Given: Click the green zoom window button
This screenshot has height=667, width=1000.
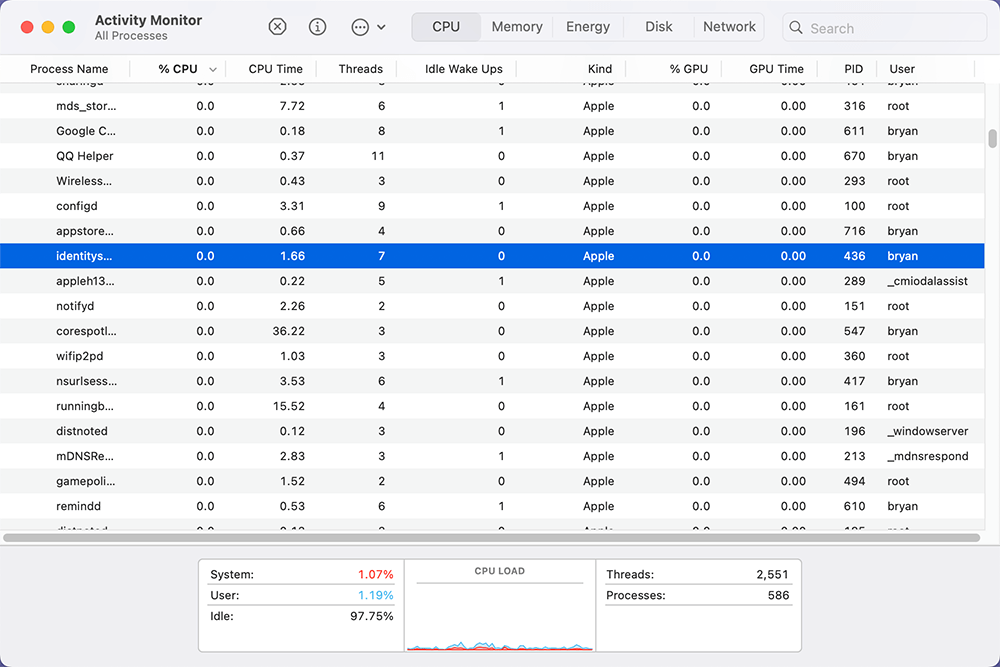Looking at the screenshot, I should 69,27.
